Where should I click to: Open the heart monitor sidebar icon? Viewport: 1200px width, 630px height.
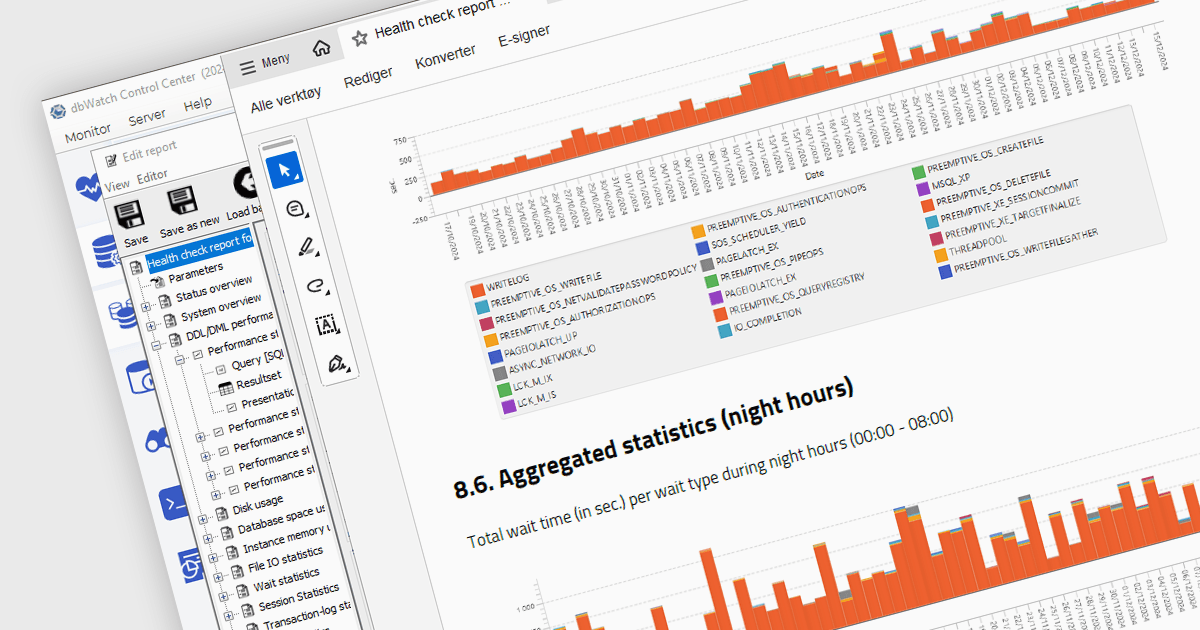pos(88,186)
